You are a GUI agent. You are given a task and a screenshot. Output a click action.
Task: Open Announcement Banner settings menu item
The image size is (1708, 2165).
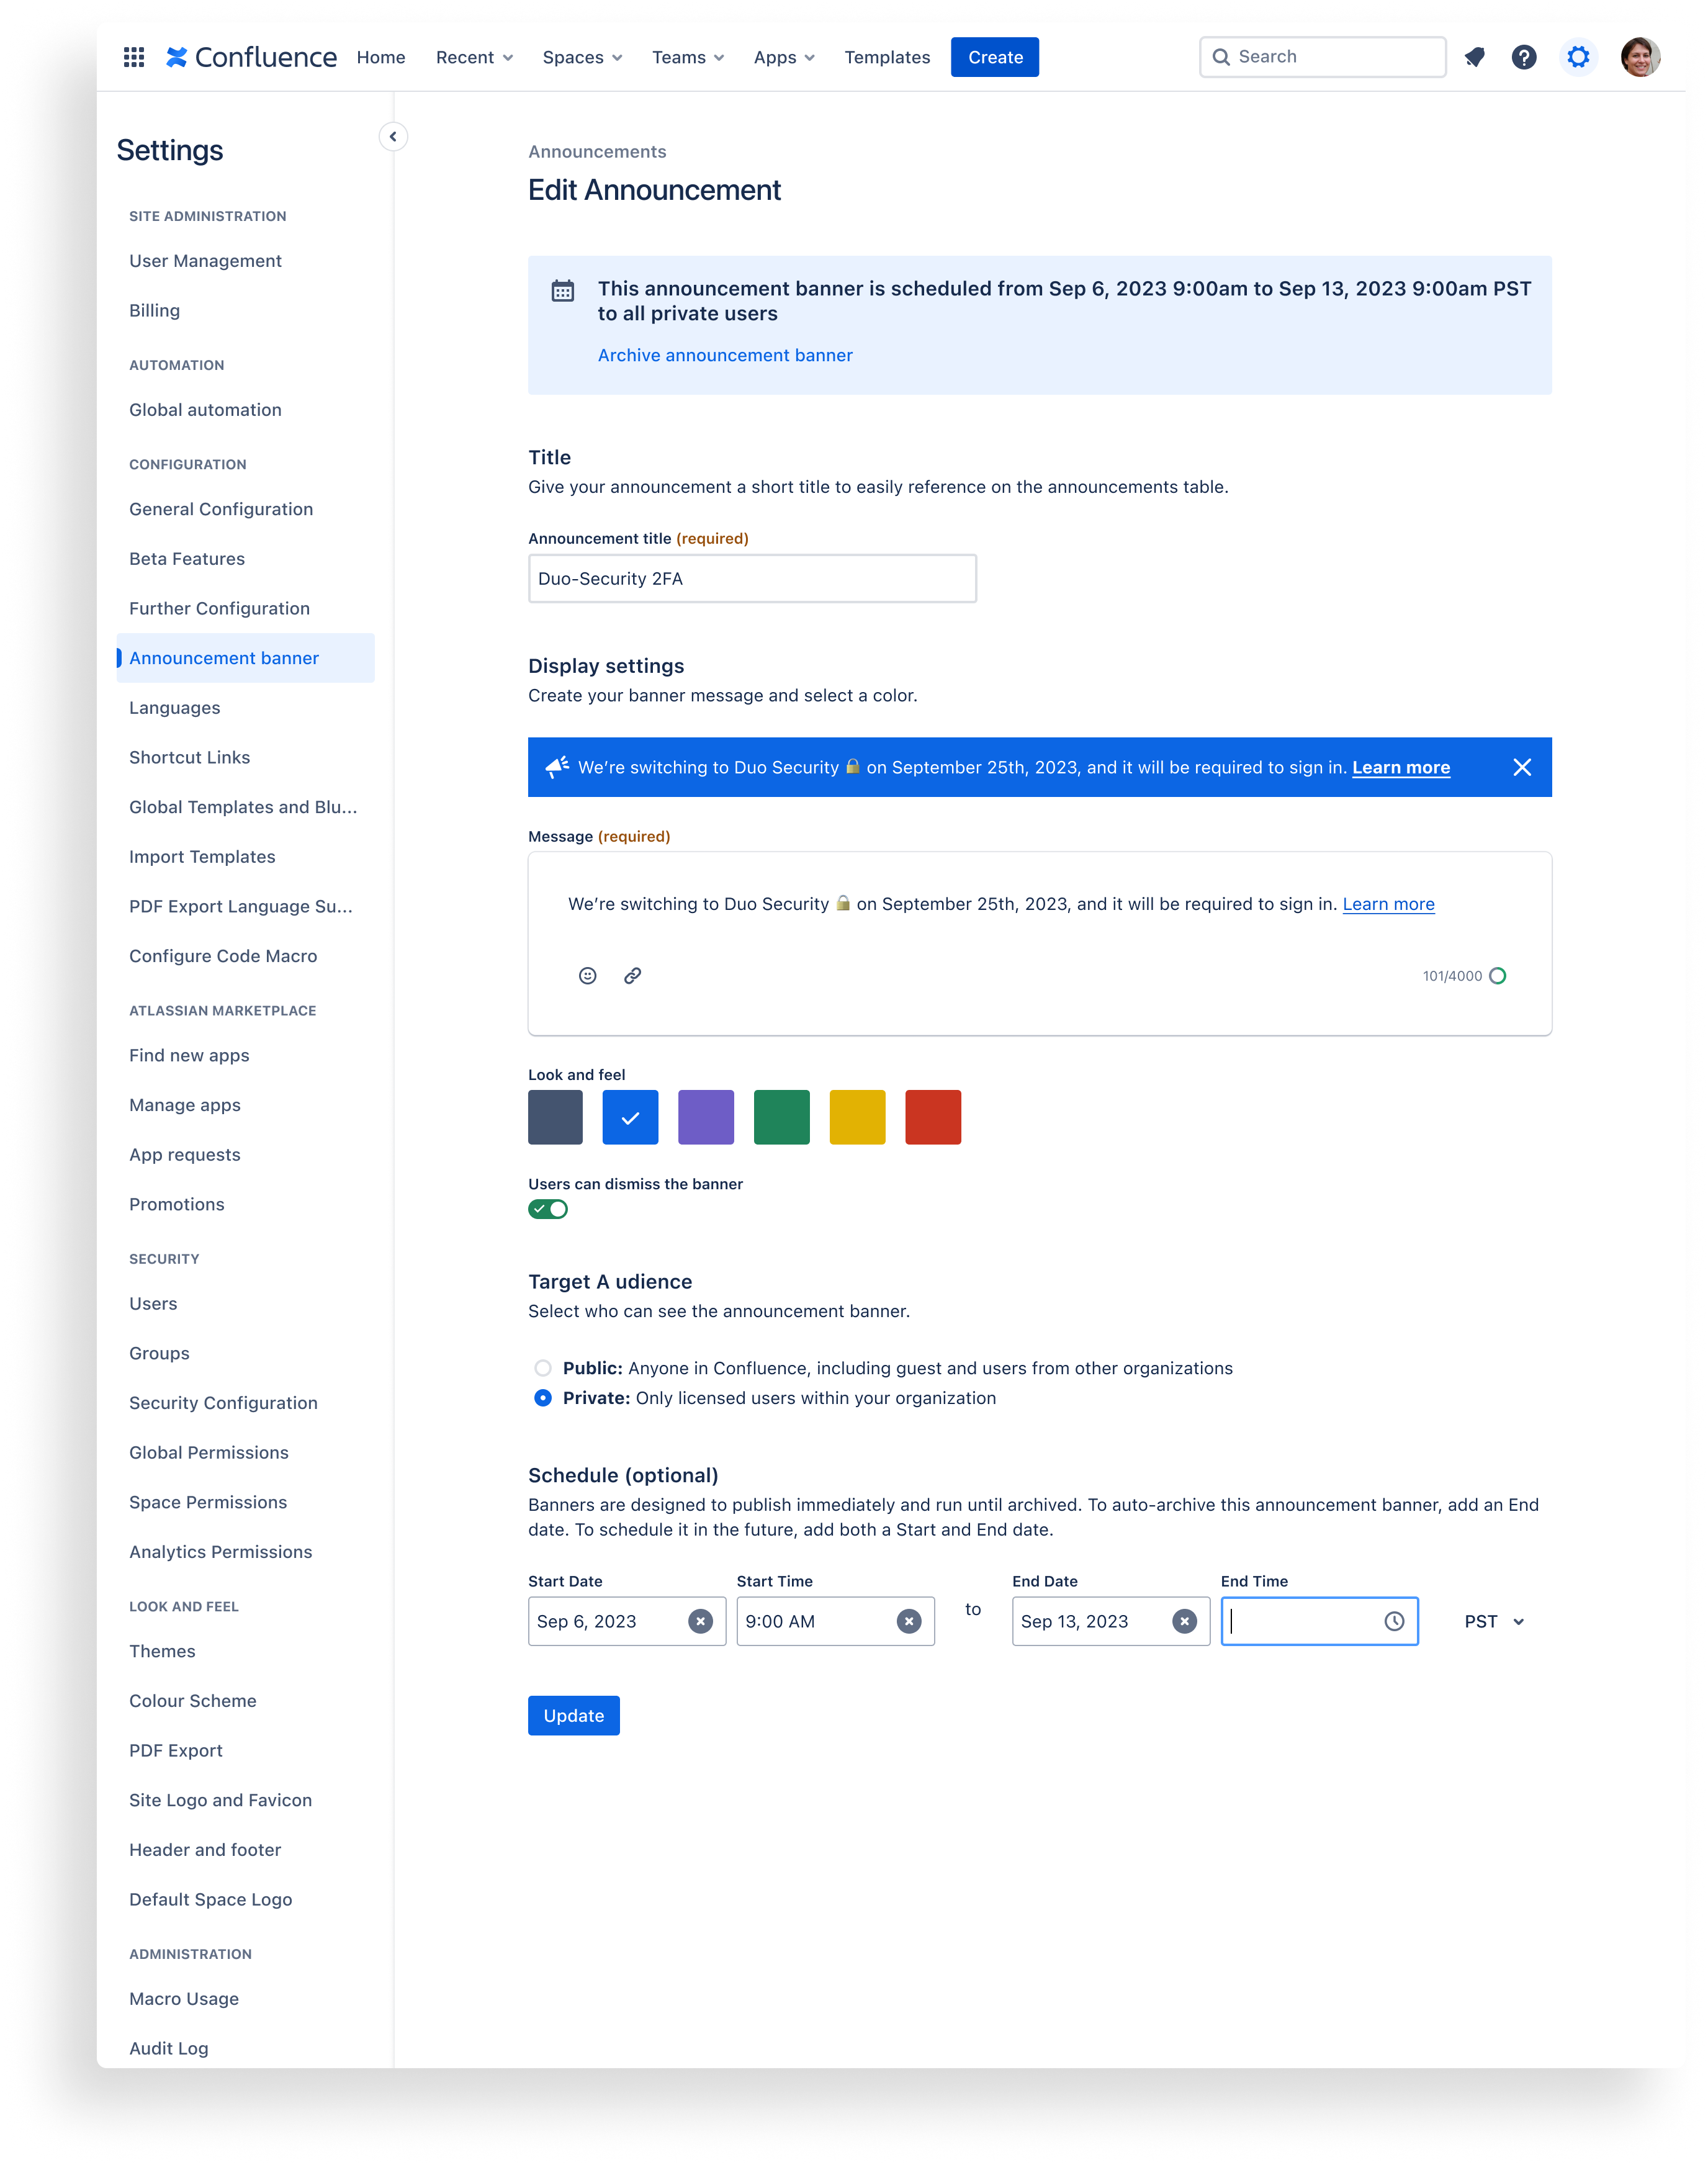click(x=225, y=657)
